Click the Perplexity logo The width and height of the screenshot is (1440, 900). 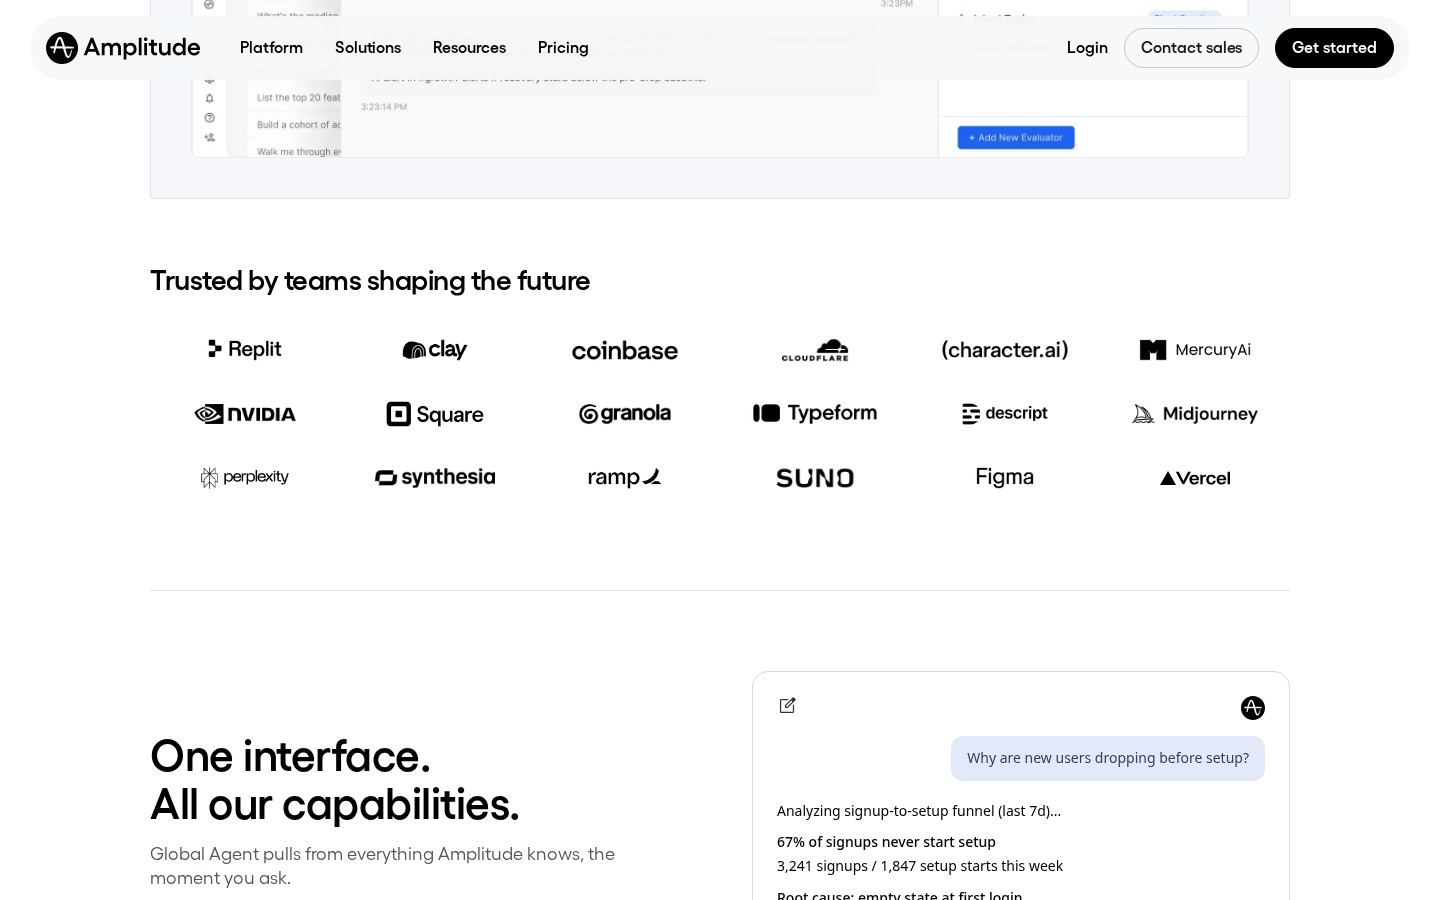[x=245, y=478]
